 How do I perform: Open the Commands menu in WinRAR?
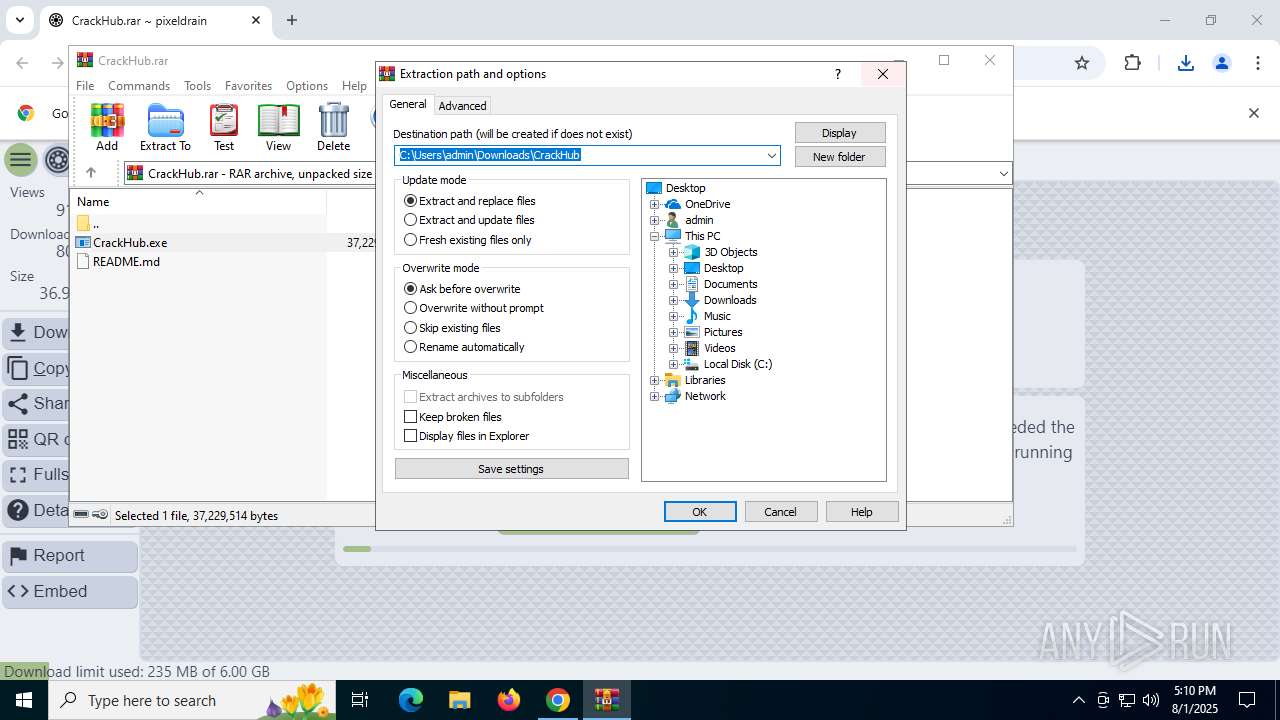139,86
